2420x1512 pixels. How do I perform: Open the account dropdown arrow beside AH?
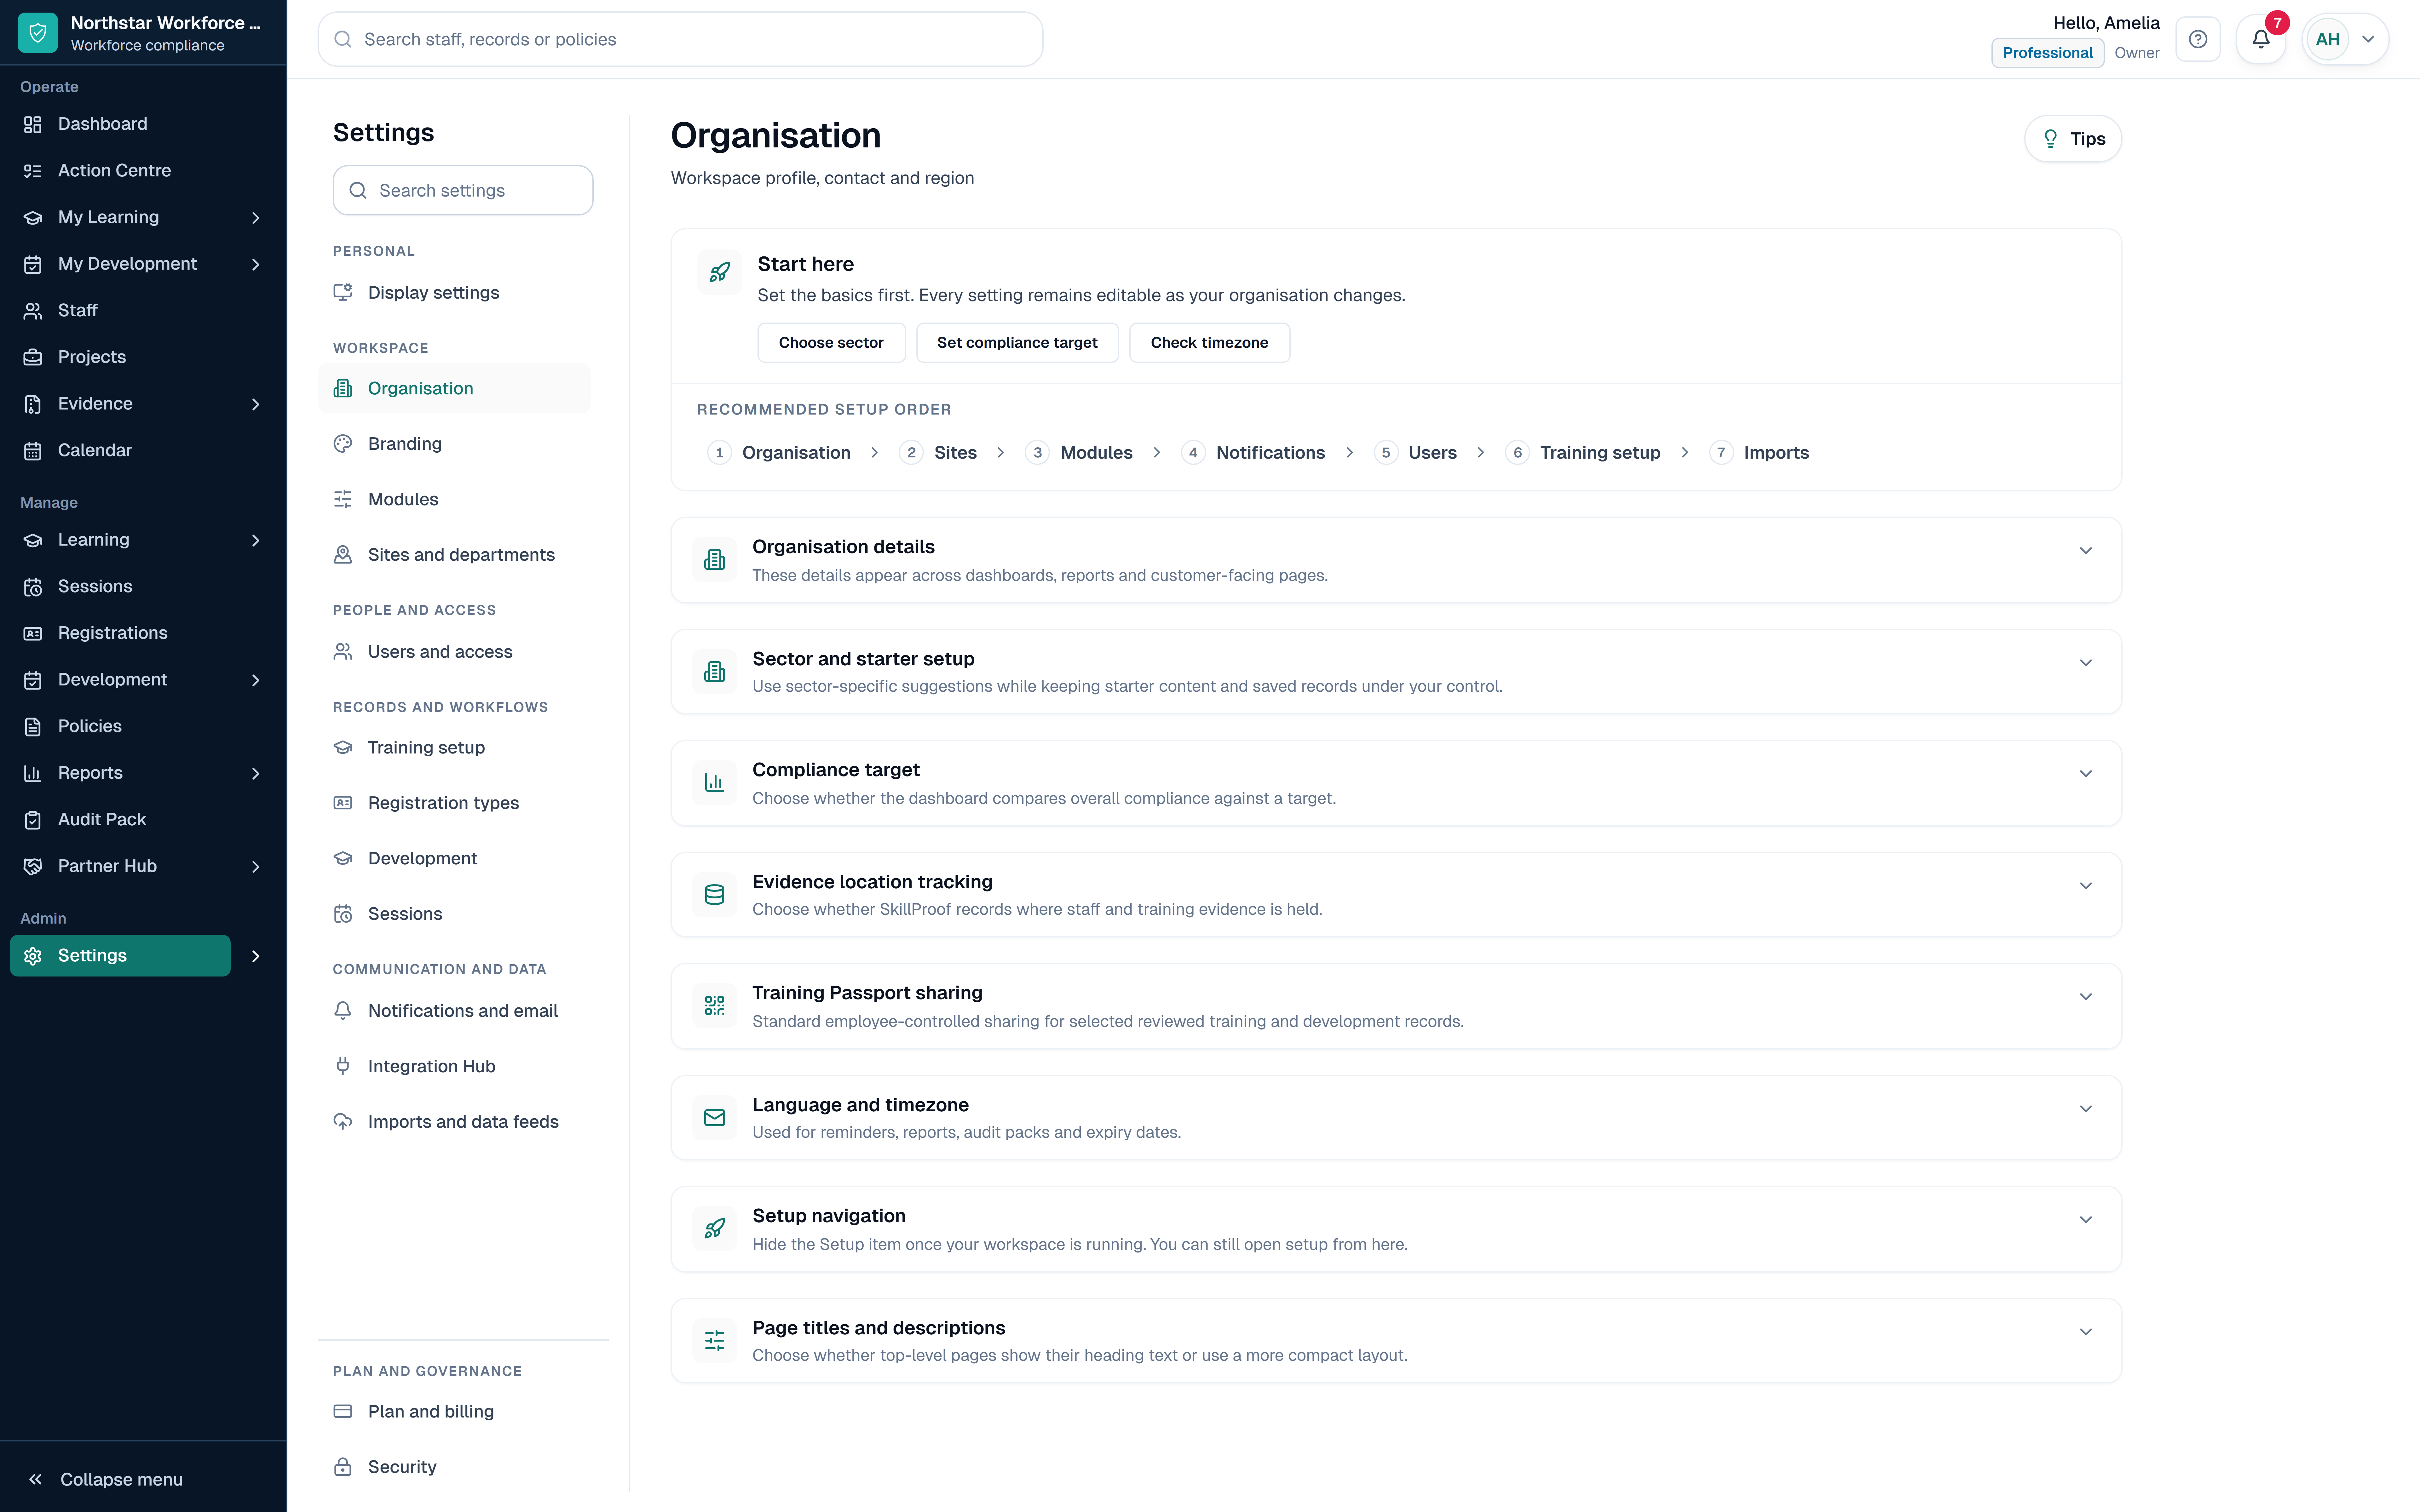tap(2368, 39)
